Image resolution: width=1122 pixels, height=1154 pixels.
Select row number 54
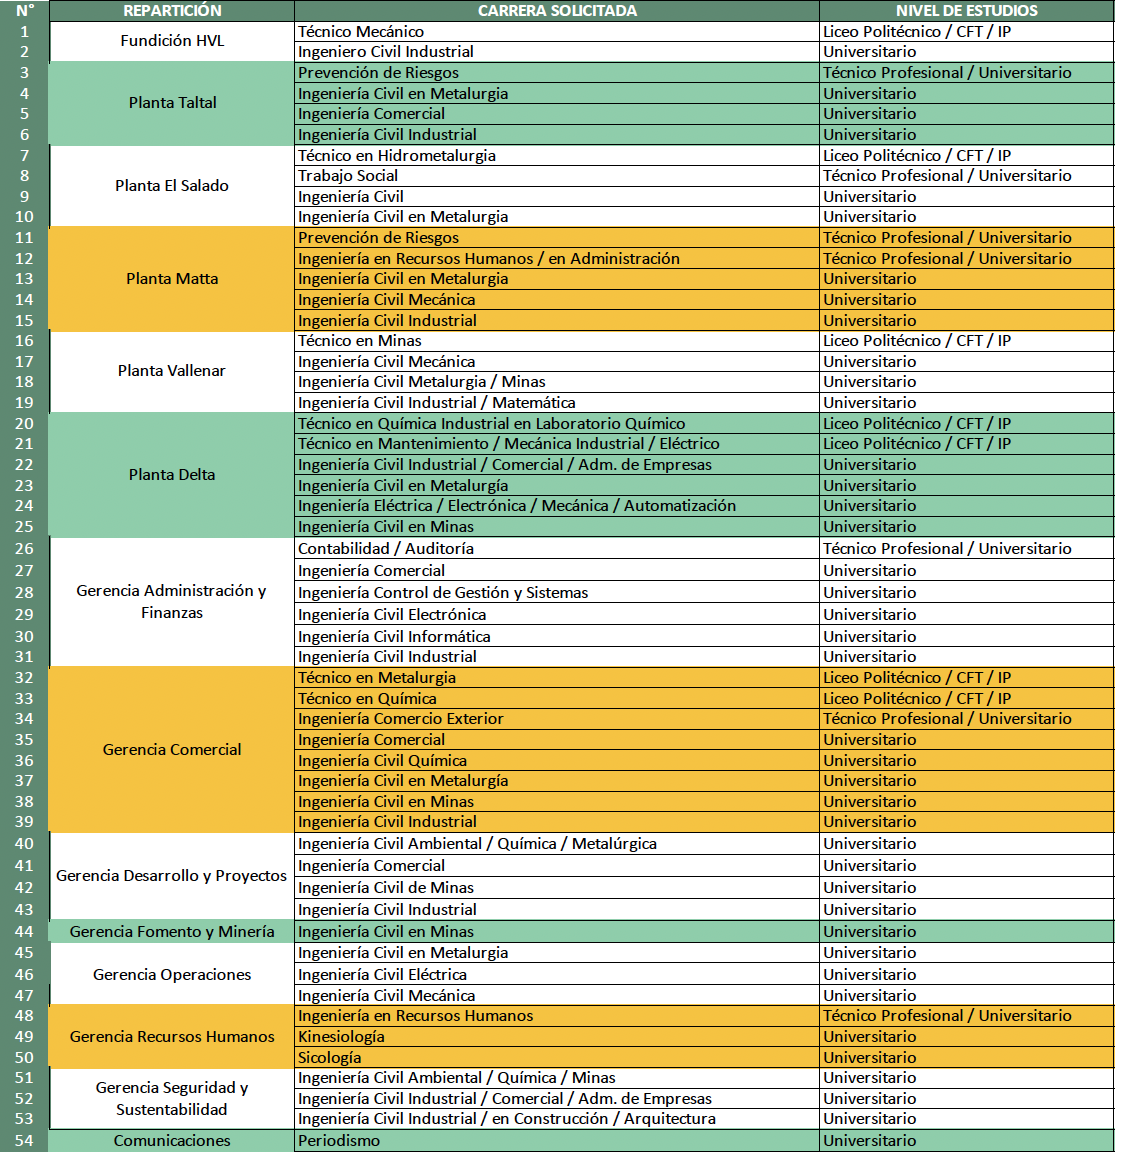24,1141
